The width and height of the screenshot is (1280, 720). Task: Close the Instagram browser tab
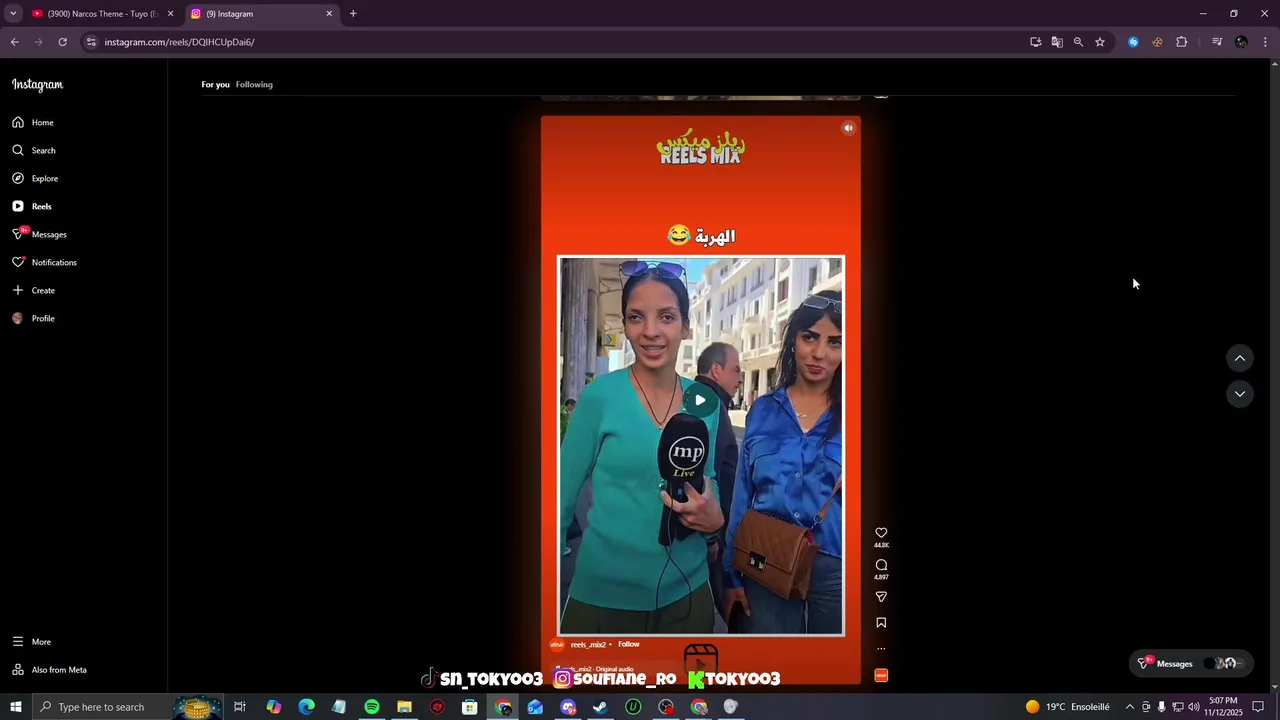329,14
